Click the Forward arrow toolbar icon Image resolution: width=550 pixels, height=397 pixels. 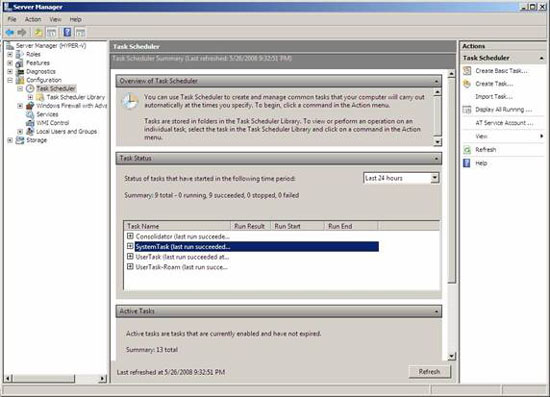(22, 33)
